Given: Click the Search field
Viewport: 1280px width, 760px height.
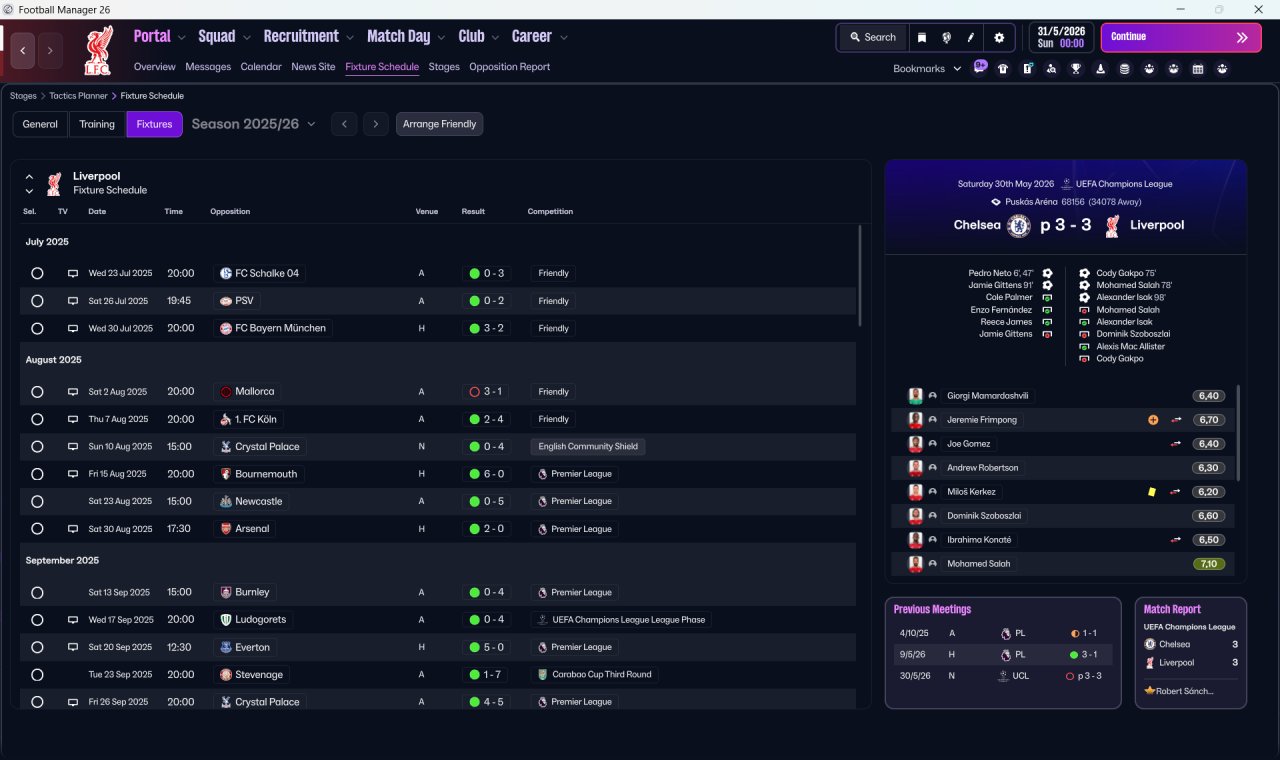Looking at the screenshot, I should (873, 37).
